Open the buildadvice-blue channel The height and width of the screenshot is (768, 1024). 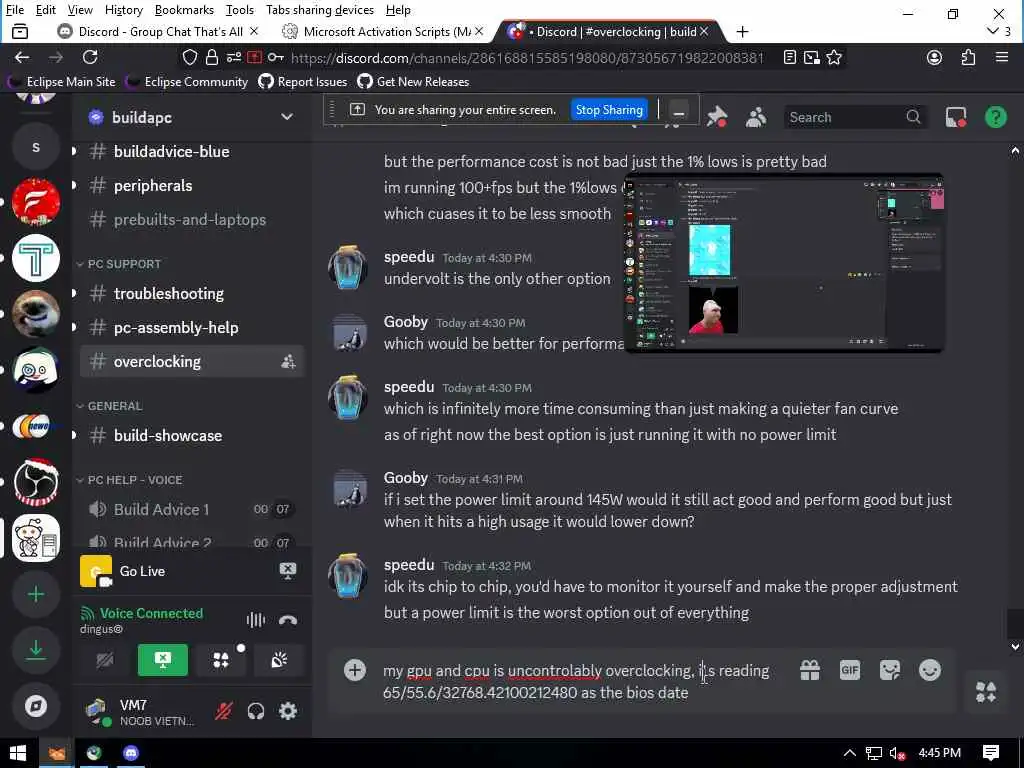[x=190, y=152]
